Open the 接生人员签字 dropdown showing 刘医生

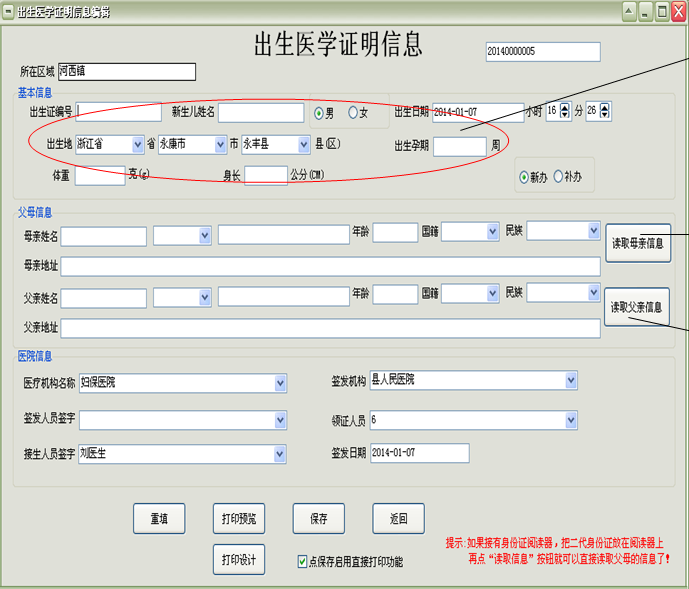pos(279,454)
